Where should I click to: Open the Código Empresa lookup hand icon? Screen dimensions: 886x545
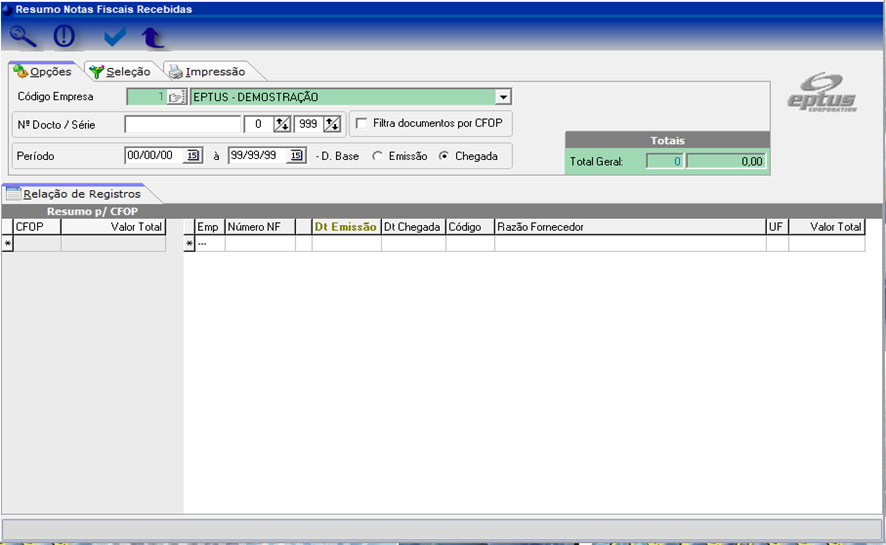177,97
